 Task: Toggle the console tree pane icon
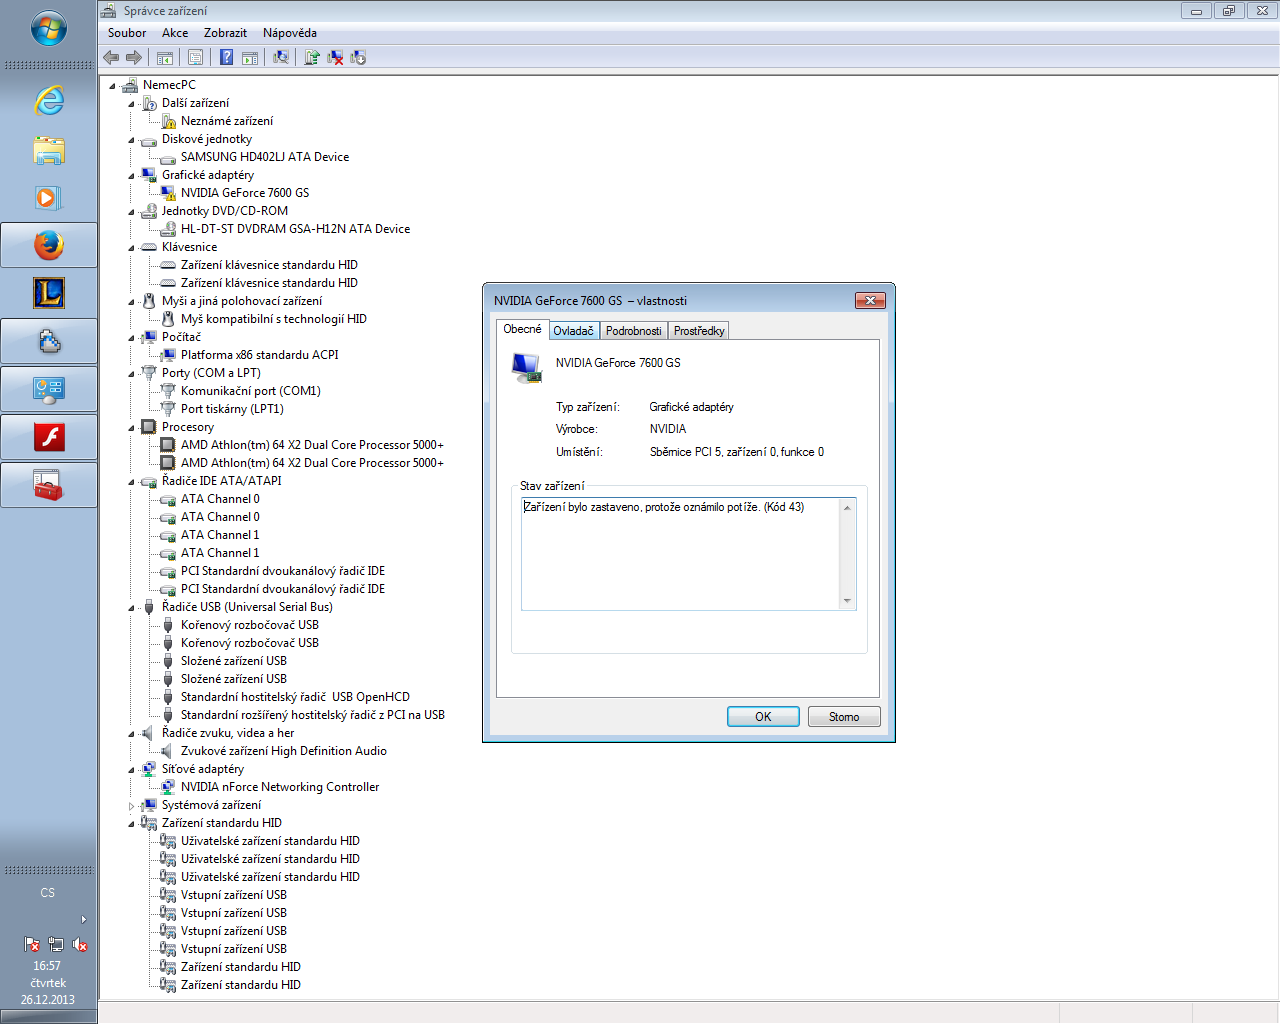[165, 58]
